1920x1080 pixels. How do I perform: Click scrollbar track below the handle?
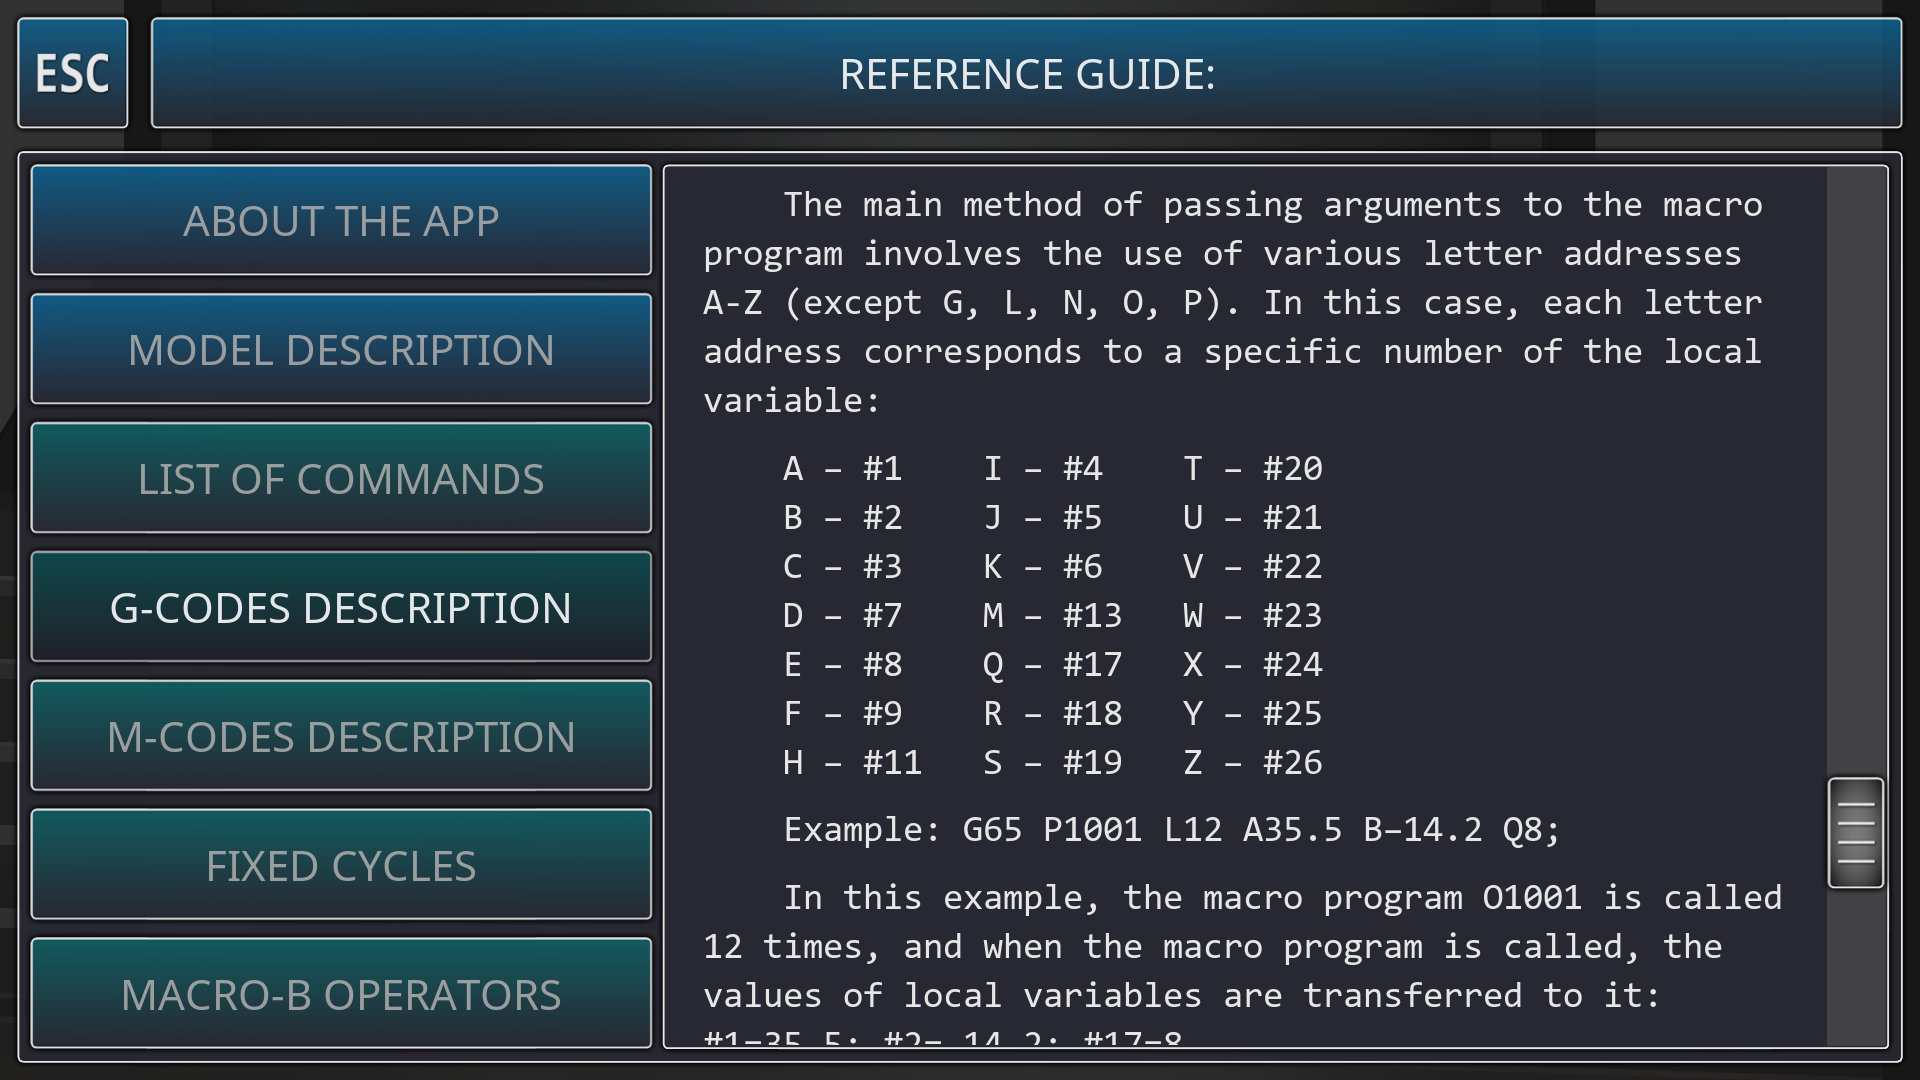point(1855,965)
